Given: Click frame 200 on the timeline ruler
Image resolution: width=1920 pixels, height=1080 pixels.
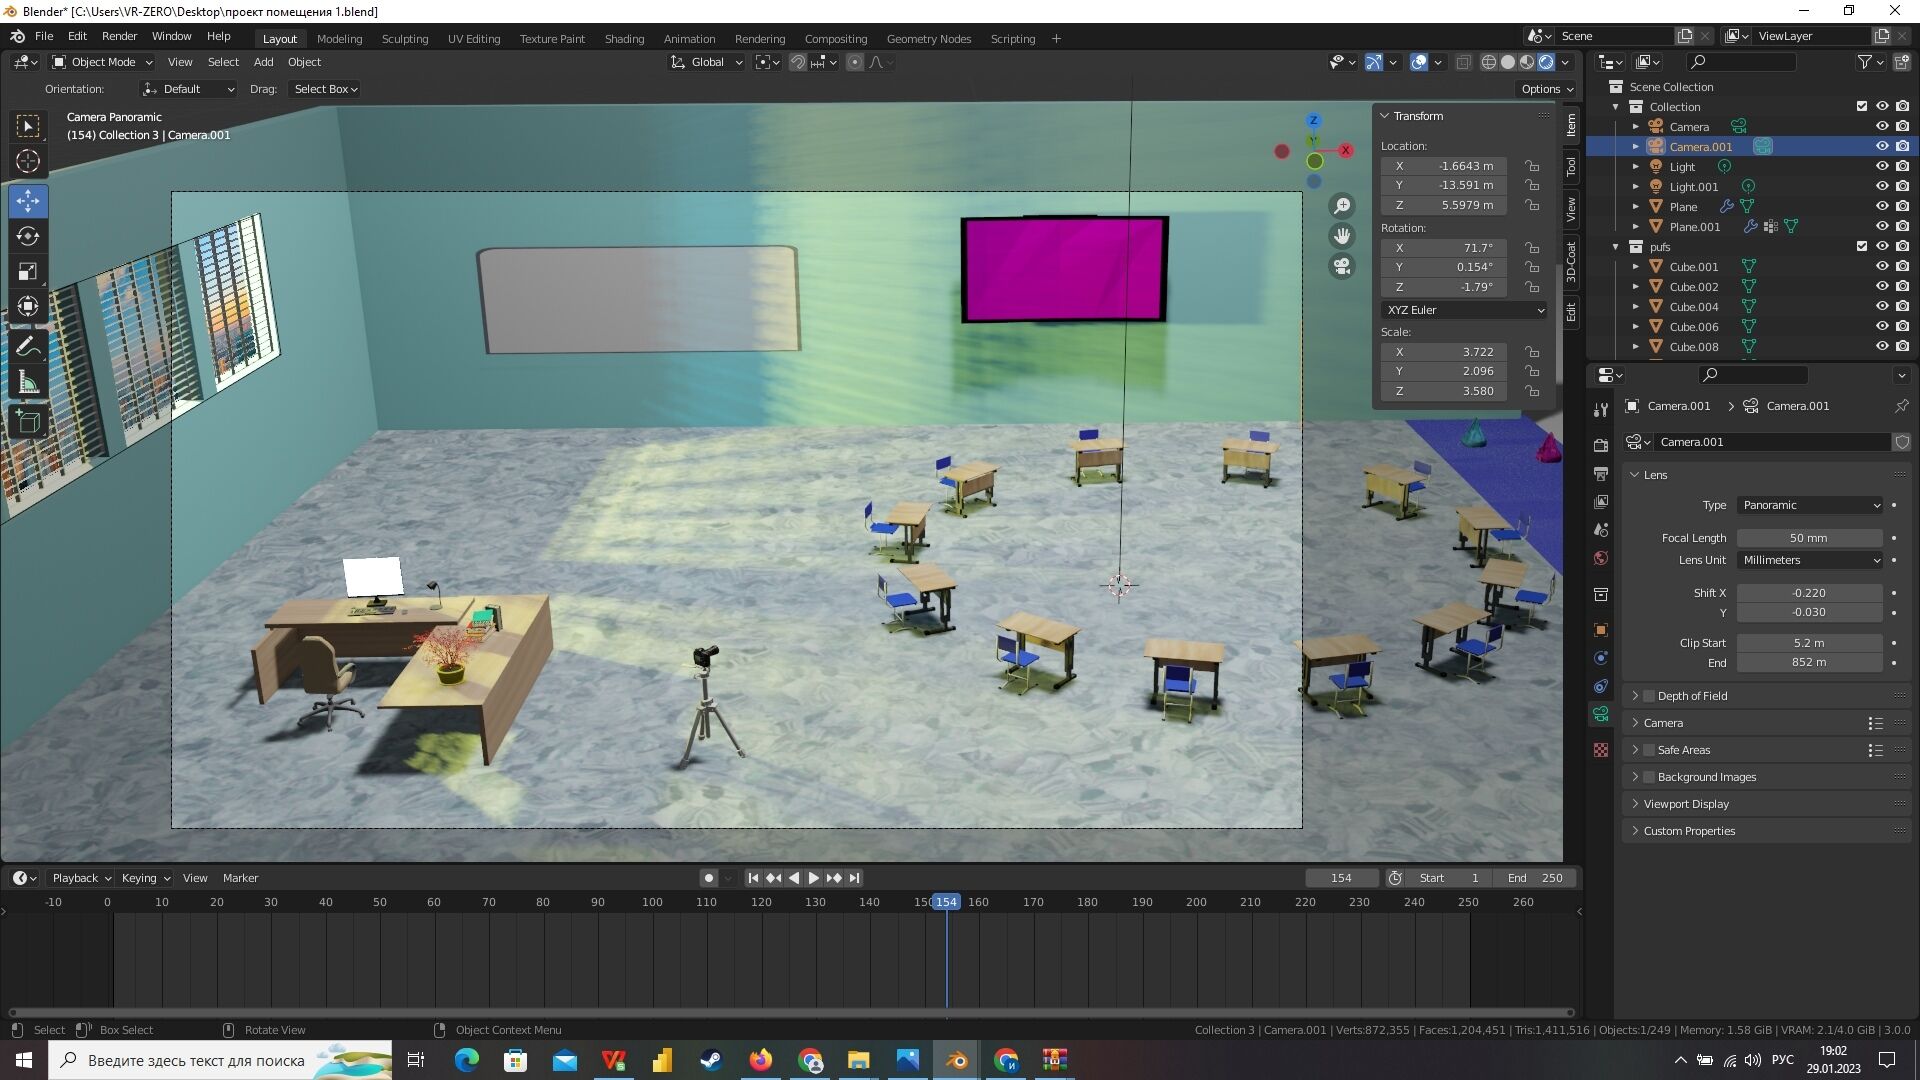Looking at the screenshot, I should (x=1196, y=902).
